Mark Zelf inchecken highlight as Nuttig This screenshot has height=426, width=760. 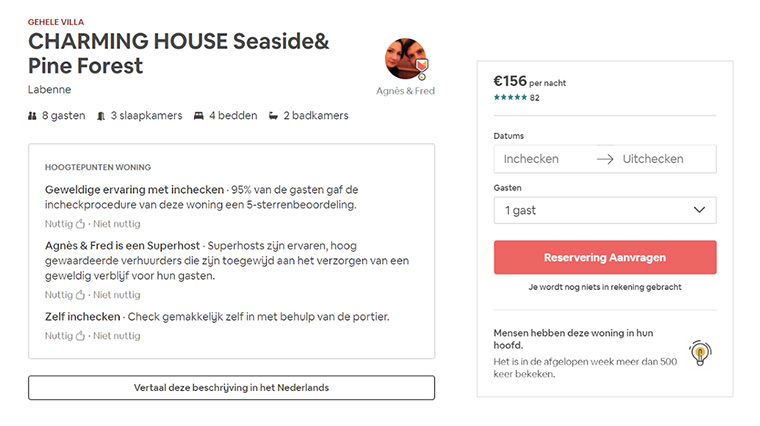65,336
